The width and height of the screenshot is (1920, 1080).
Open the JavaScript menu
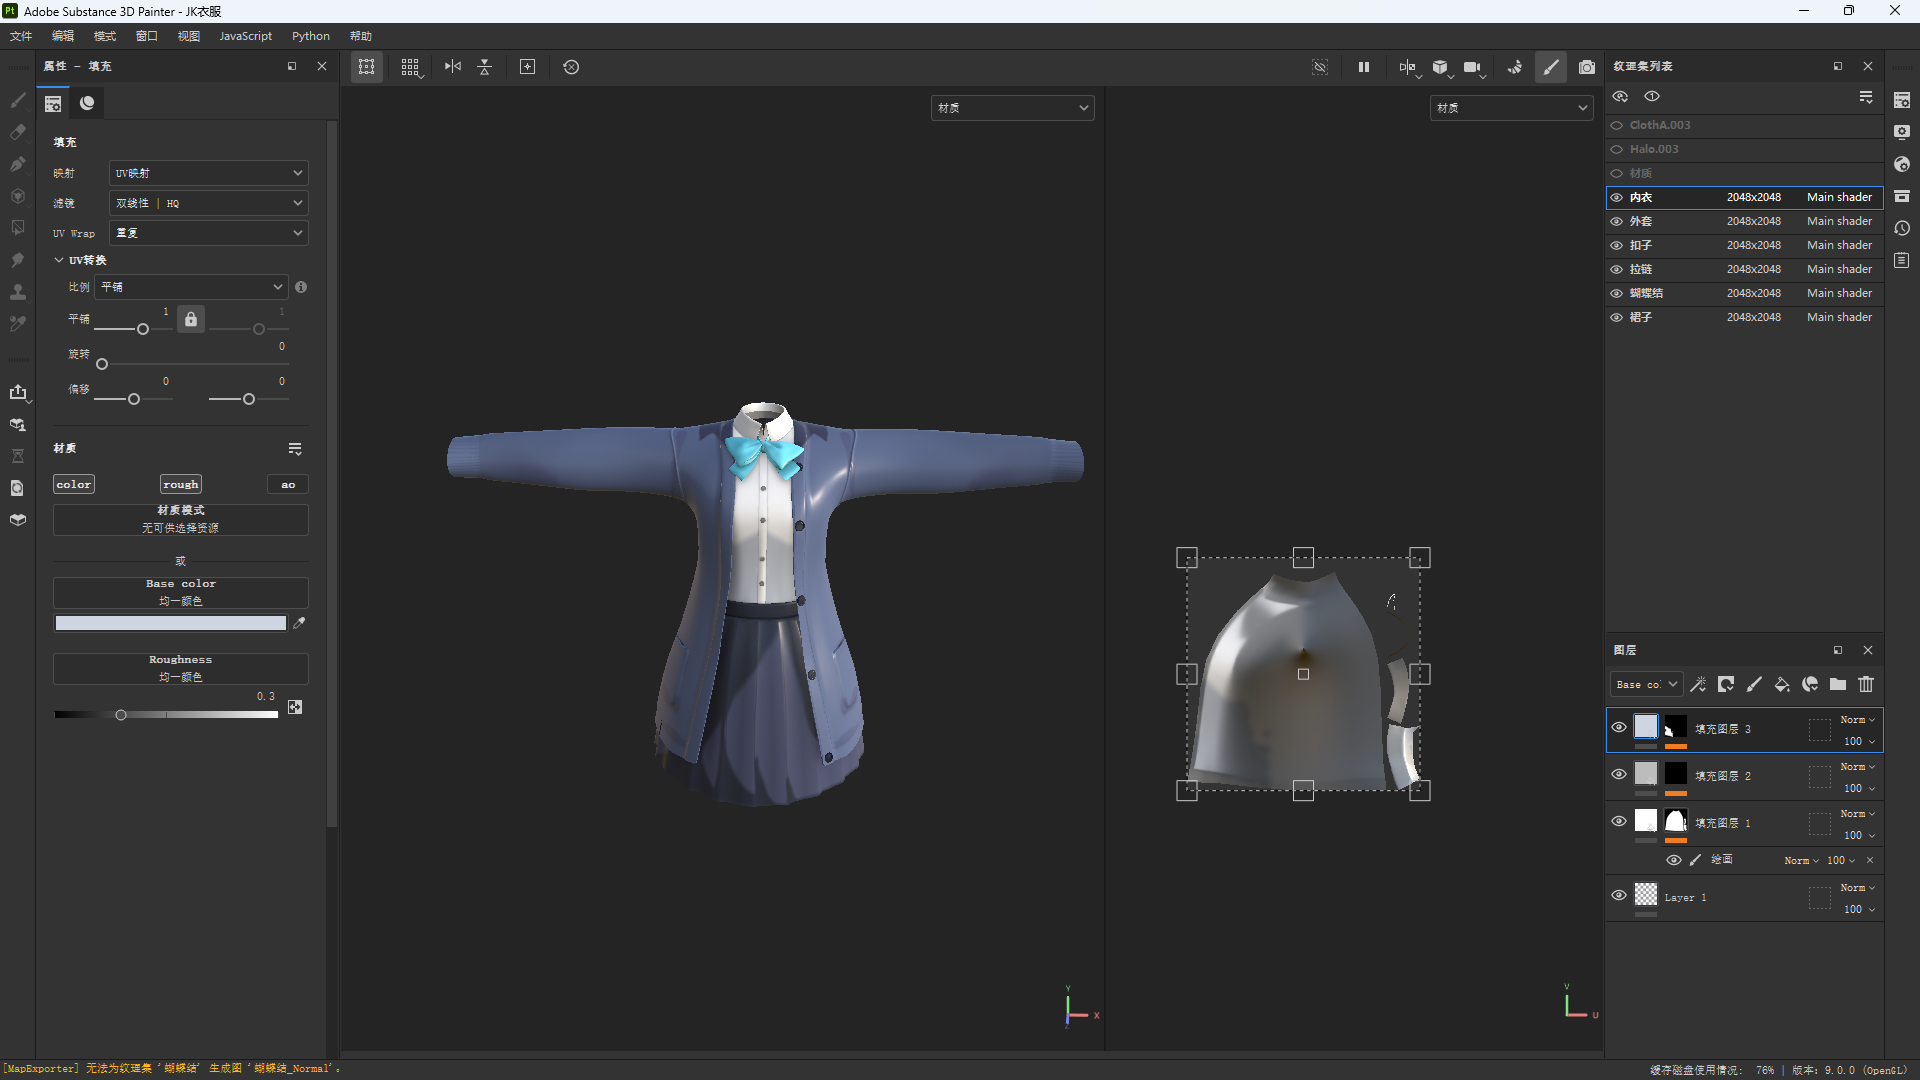(x=245, y=36)
